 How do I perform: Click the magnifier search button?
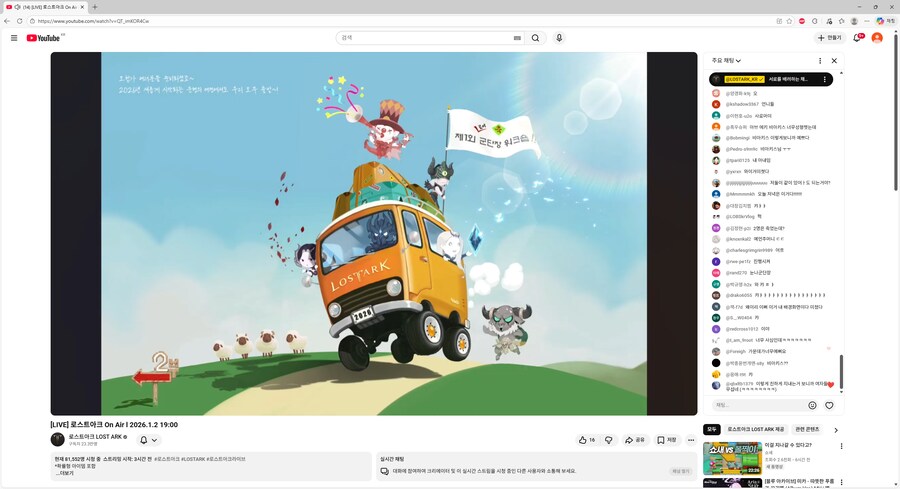pos(535,38)
